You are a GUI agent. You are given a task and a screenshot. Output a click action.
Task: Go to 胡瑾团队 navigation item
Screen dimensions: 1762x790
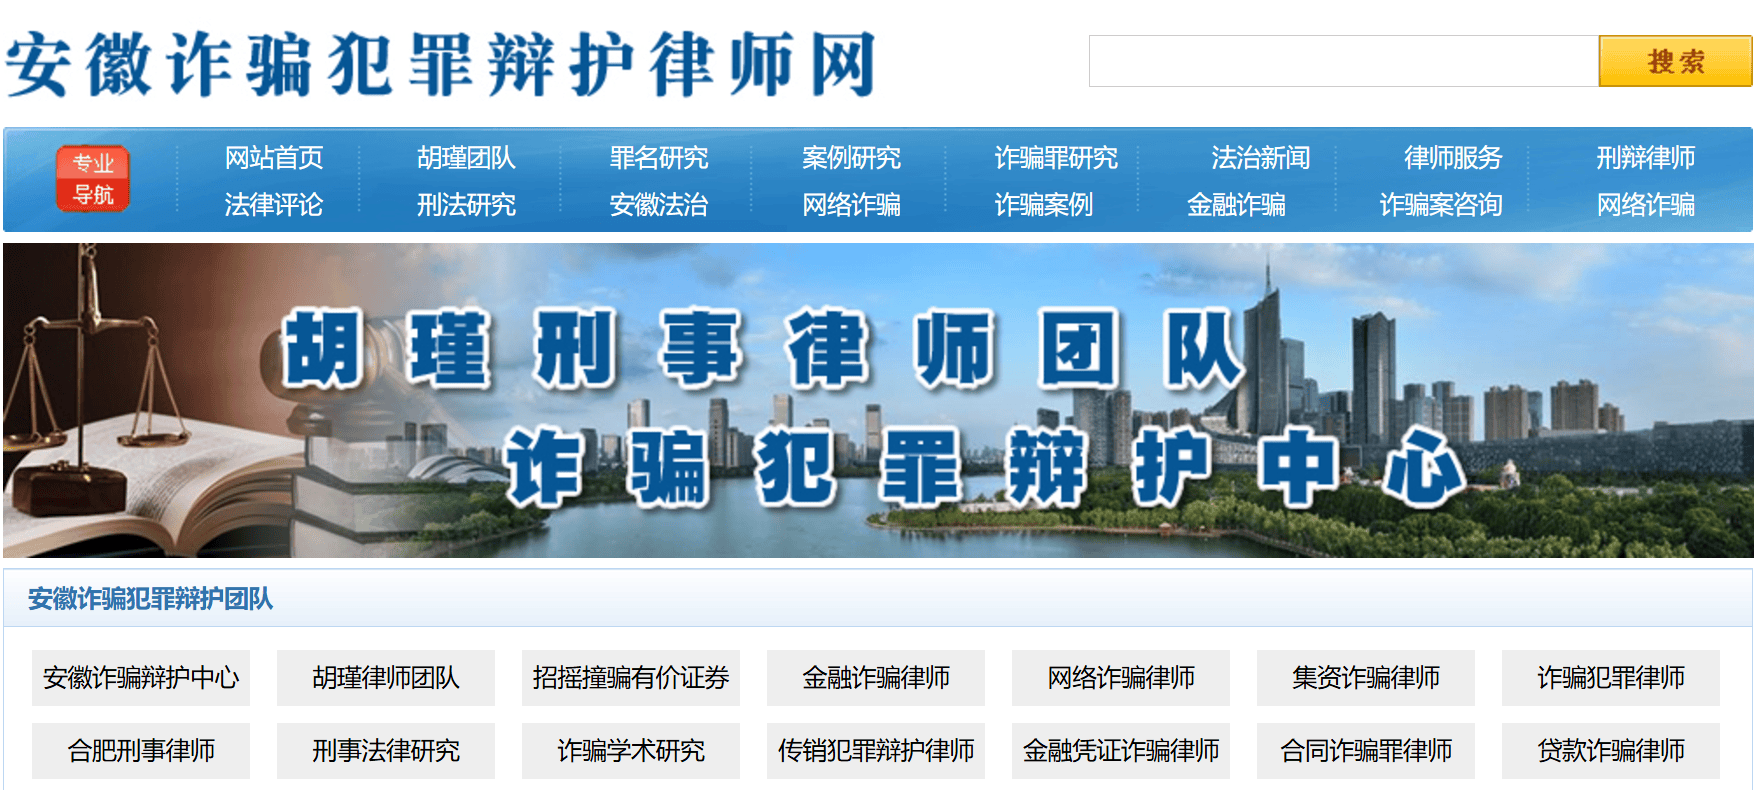(x=466, y=158)
